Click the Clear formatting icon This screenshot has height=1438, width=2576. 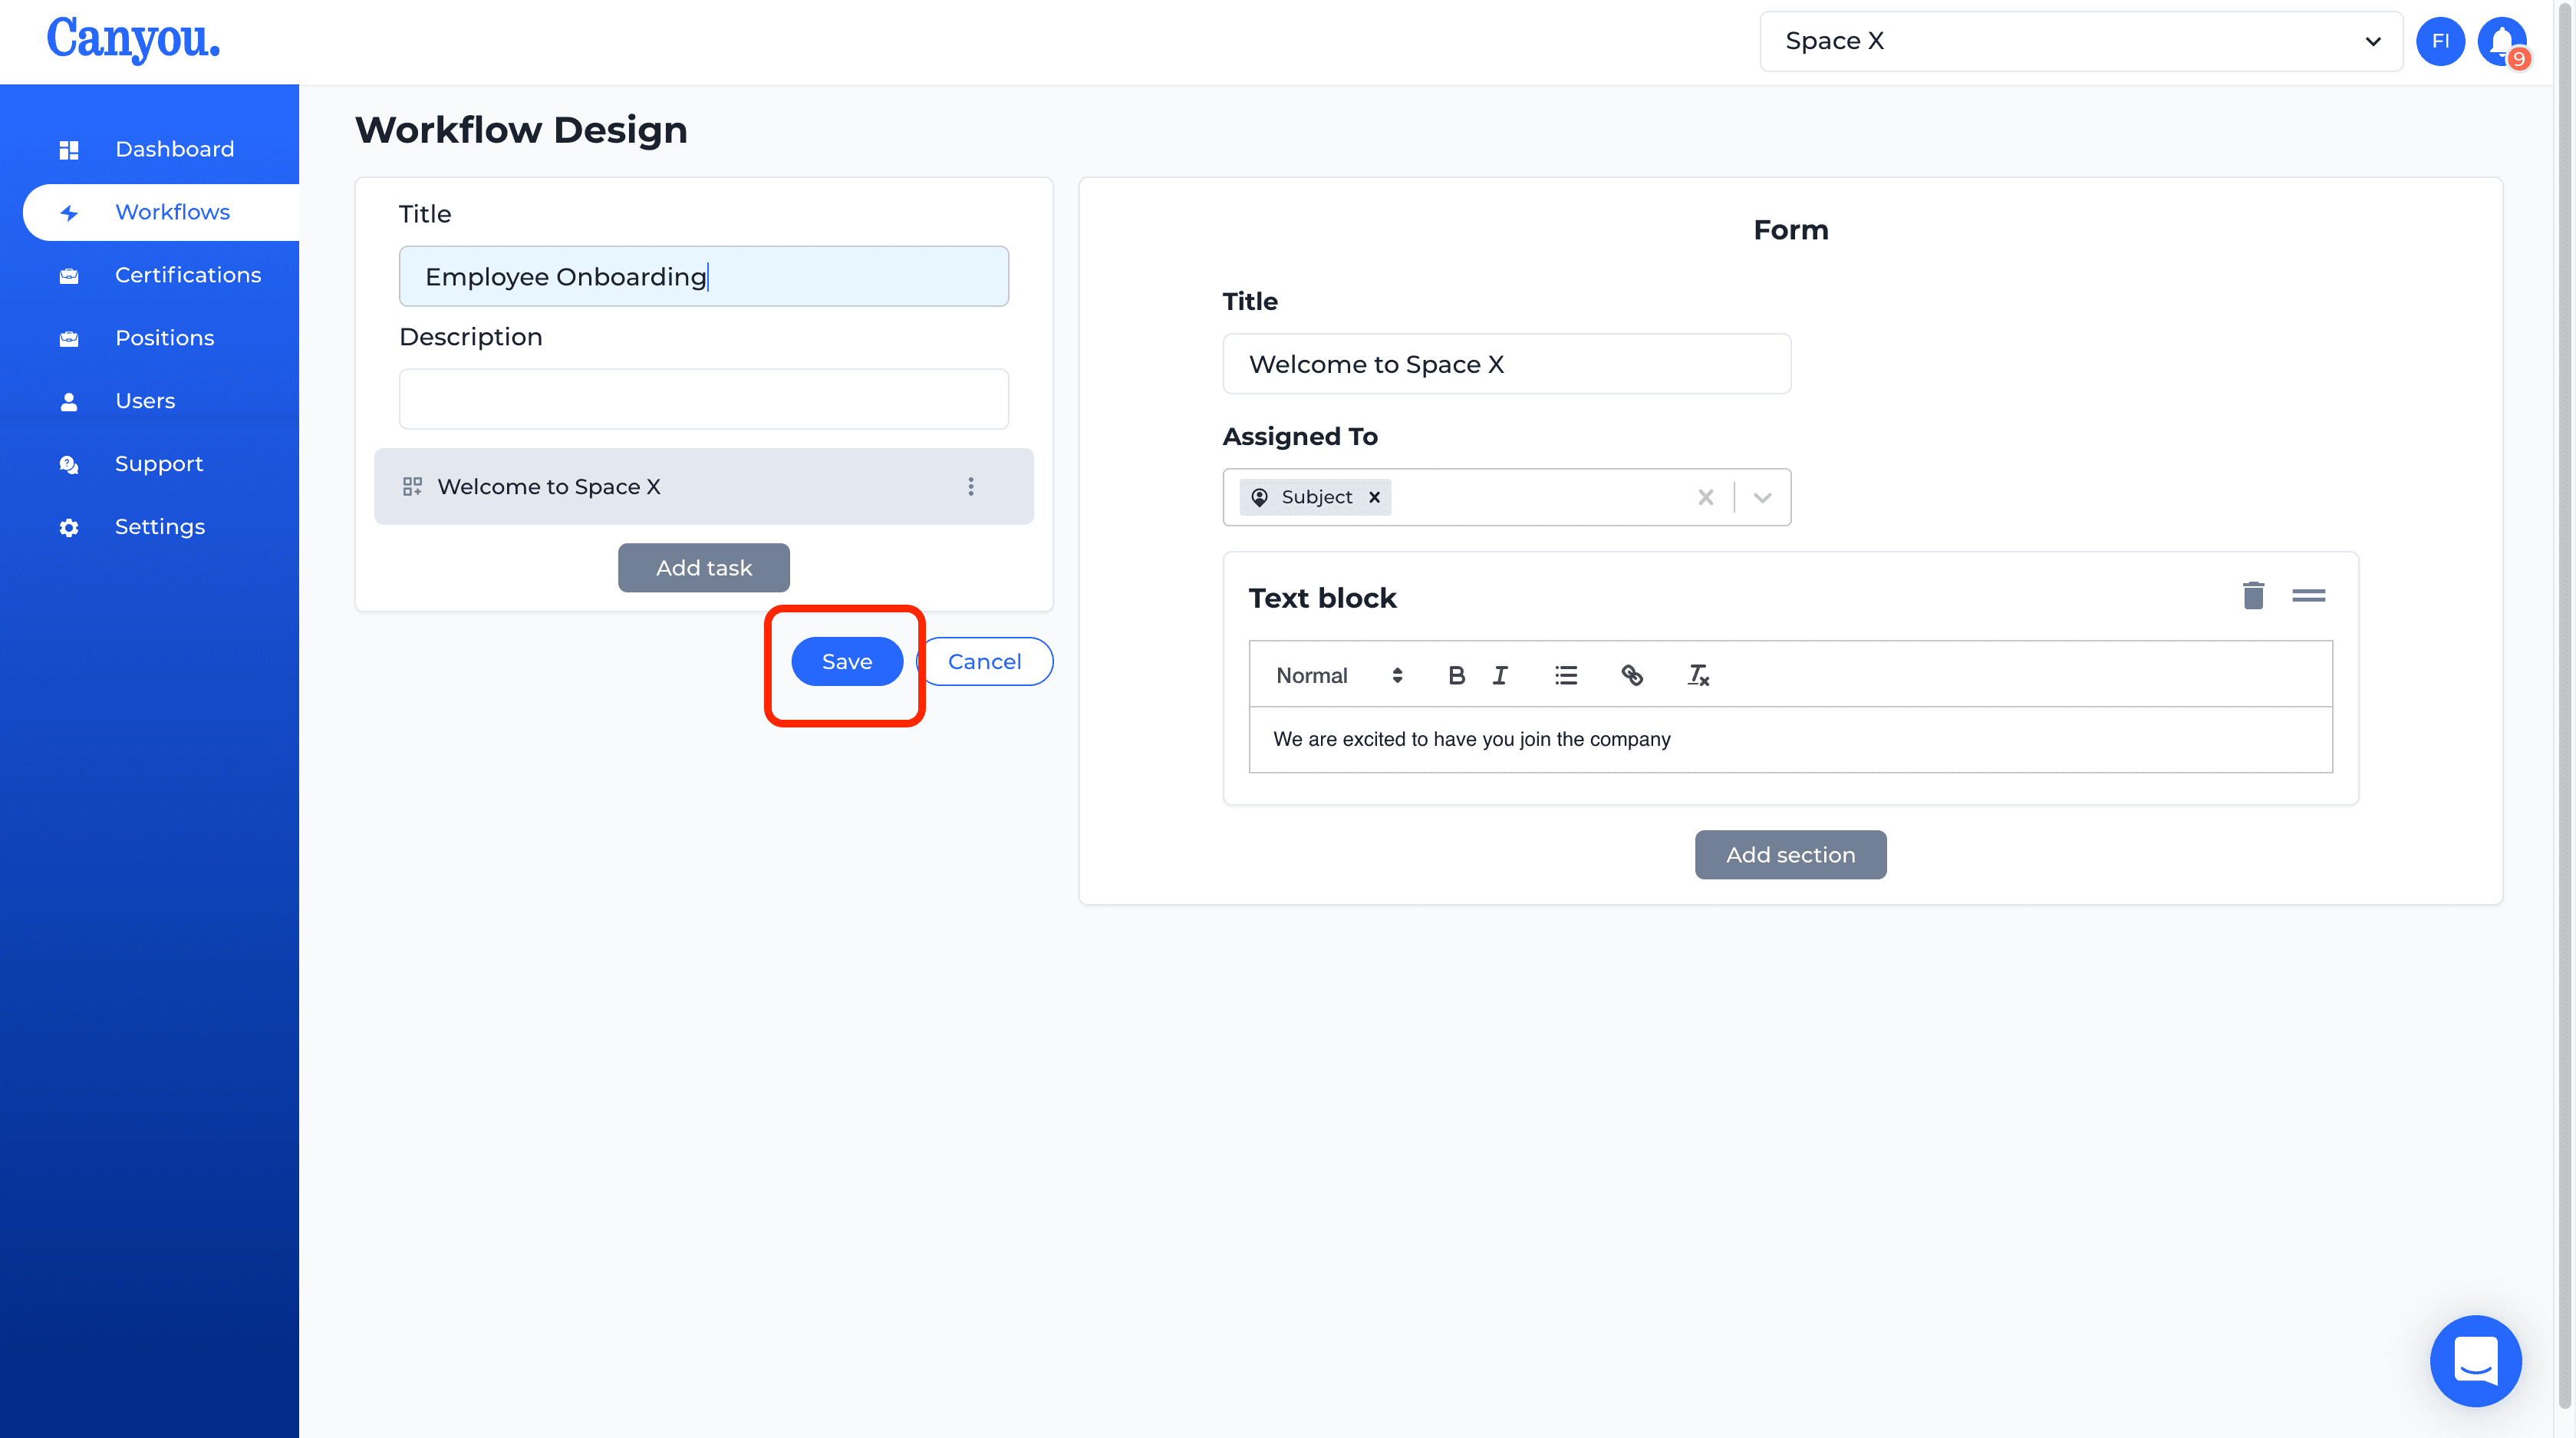[1697, 674]
